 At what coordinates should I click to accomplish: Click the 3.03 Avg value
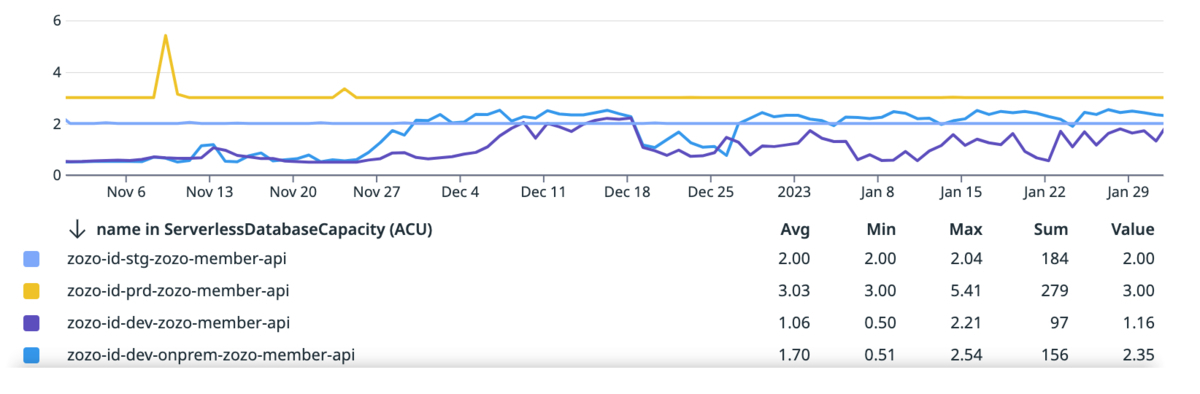tap(794, 291)
